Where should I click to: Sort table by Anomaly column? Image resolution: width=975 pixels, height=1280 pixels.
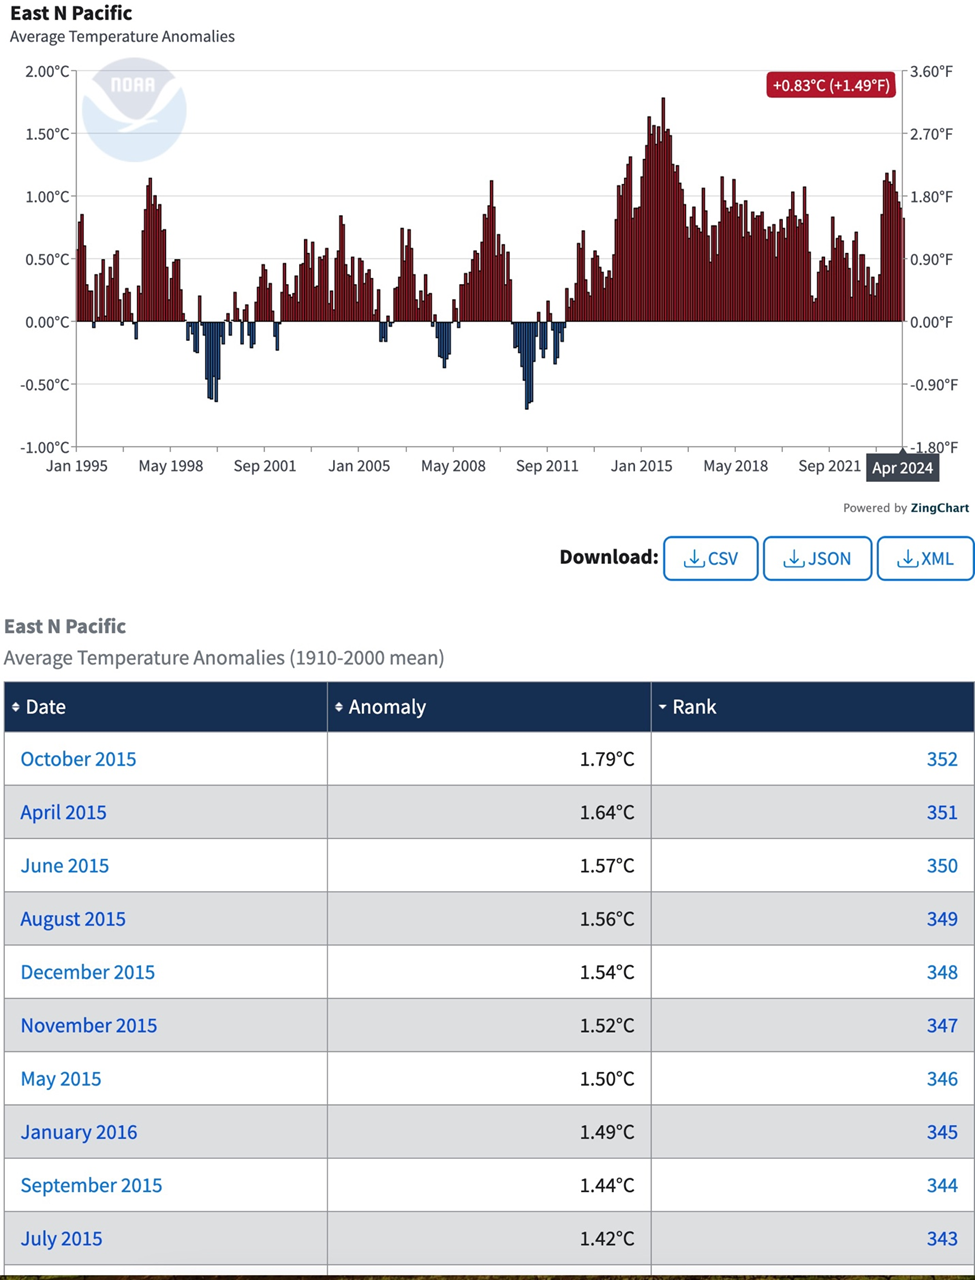[x=387, y=707]
